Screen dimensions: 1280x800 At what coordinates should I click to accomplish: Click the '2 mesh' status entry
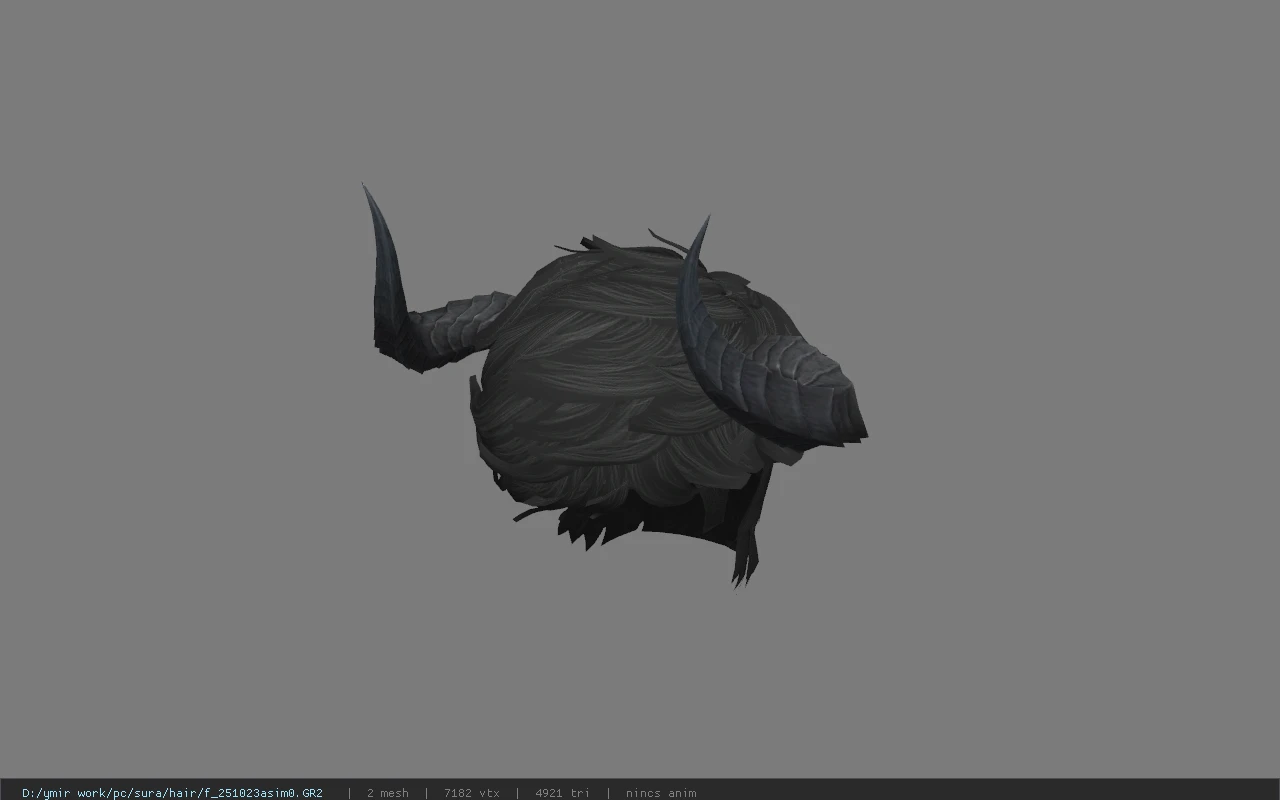pyautogui.click(x=388, y=793)
